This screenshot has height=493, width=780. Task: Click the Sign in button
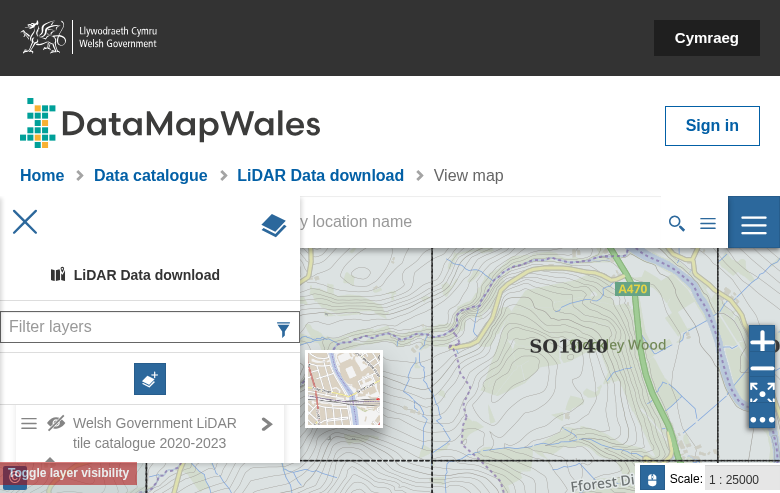[x=711, y=126]
